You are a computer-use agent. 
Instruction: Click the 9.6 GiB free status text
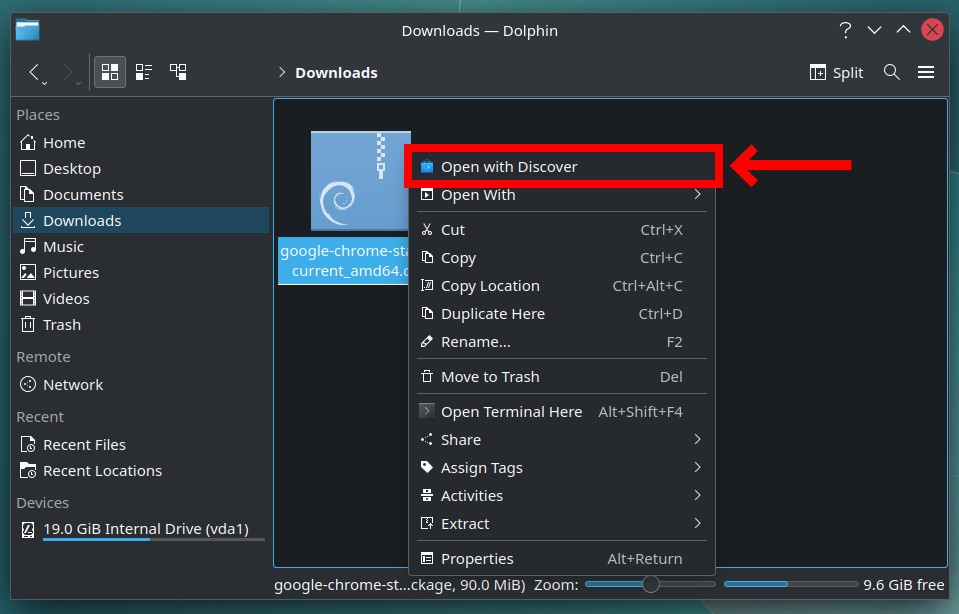pos(903,585)
